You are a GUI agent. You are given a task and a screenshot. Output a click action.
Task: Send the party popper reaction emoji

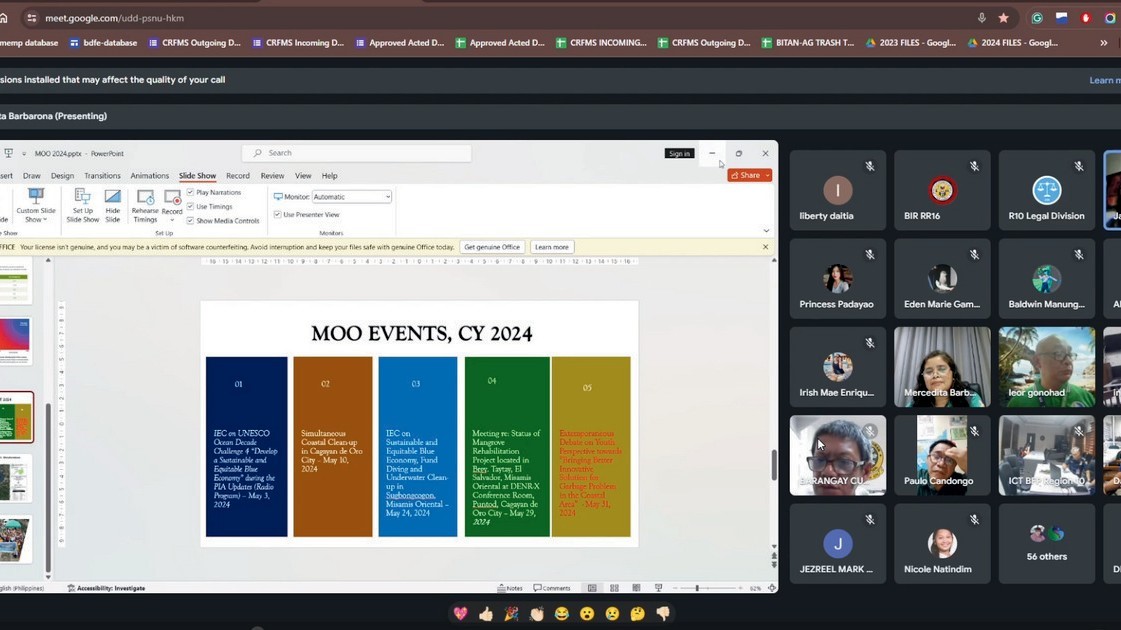tap(511, 614)
